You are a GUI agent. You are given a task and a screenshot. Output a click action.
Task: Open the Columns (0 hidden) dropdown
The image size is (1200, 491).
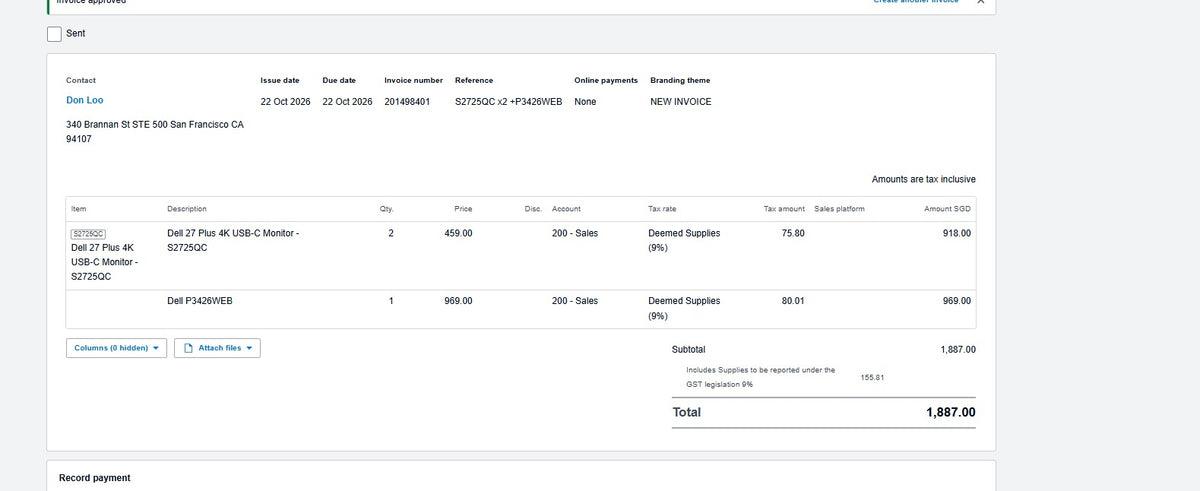click(x=117, y=348)
